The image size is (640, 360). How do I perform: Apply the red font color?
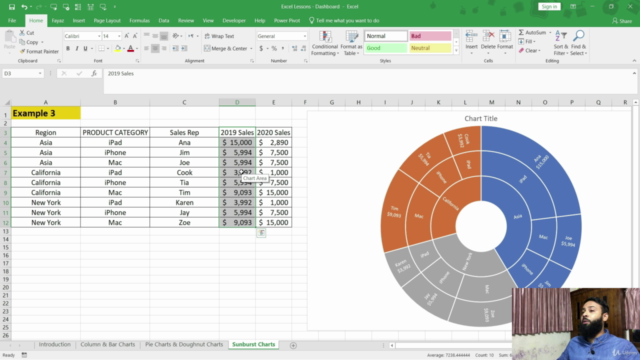(x=131, y=49)
